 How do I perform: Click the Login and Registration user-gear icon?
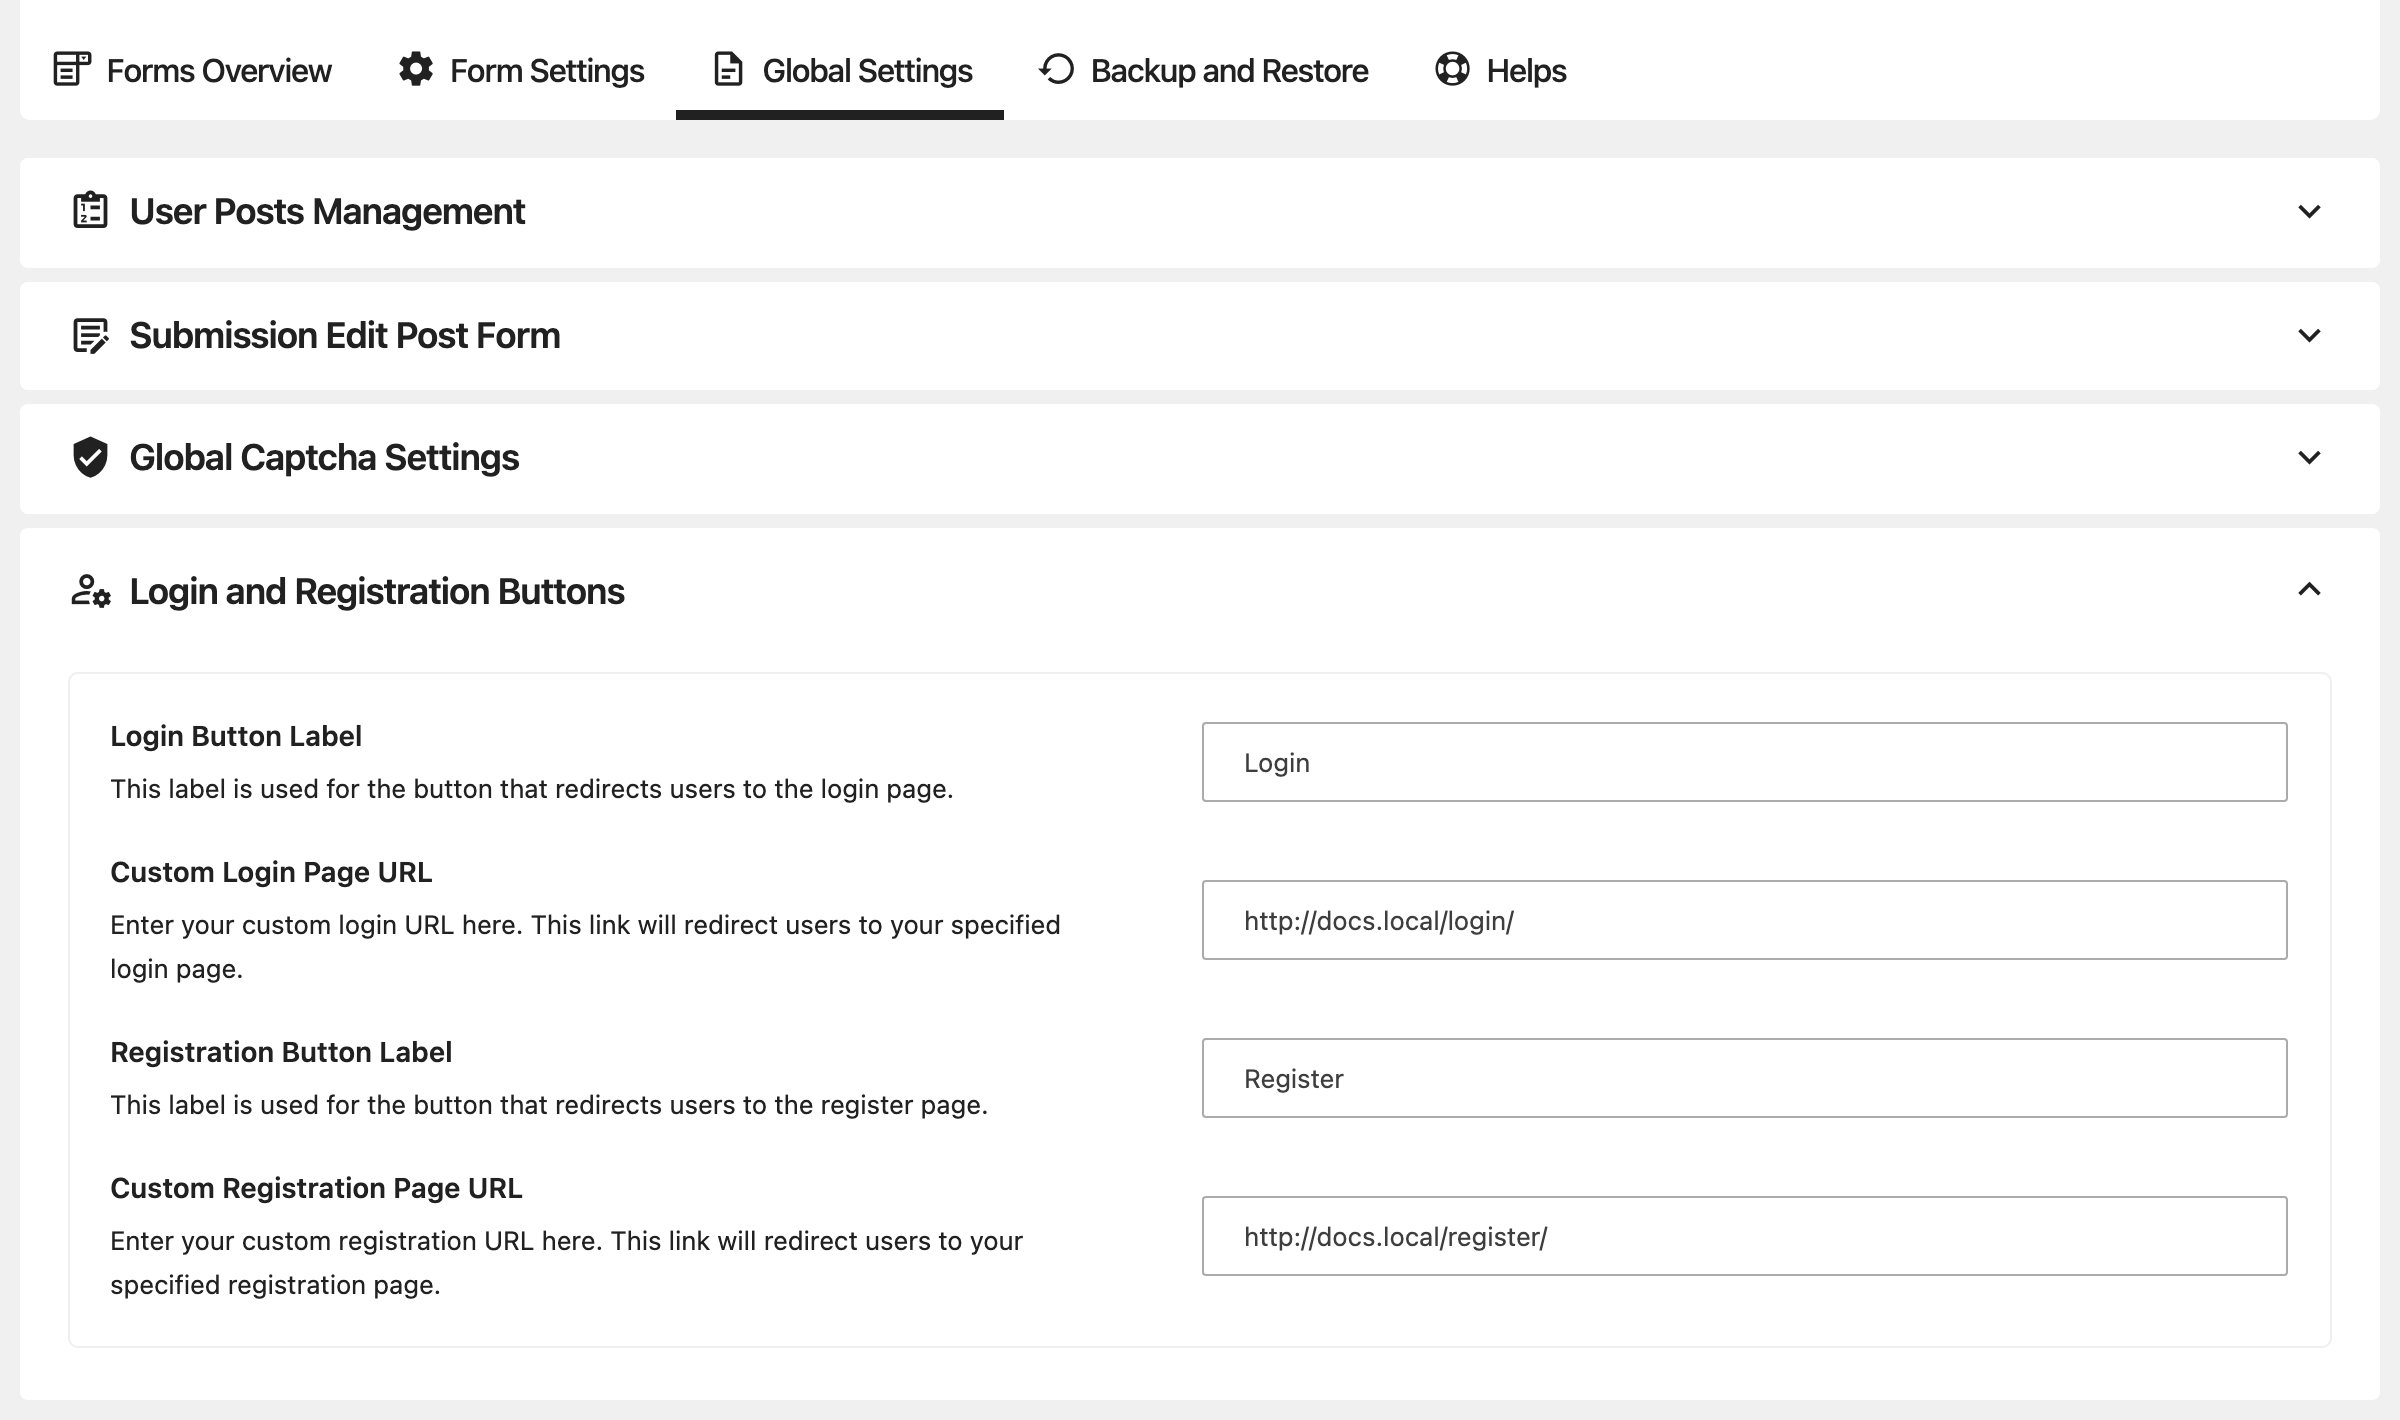point(90,591)
